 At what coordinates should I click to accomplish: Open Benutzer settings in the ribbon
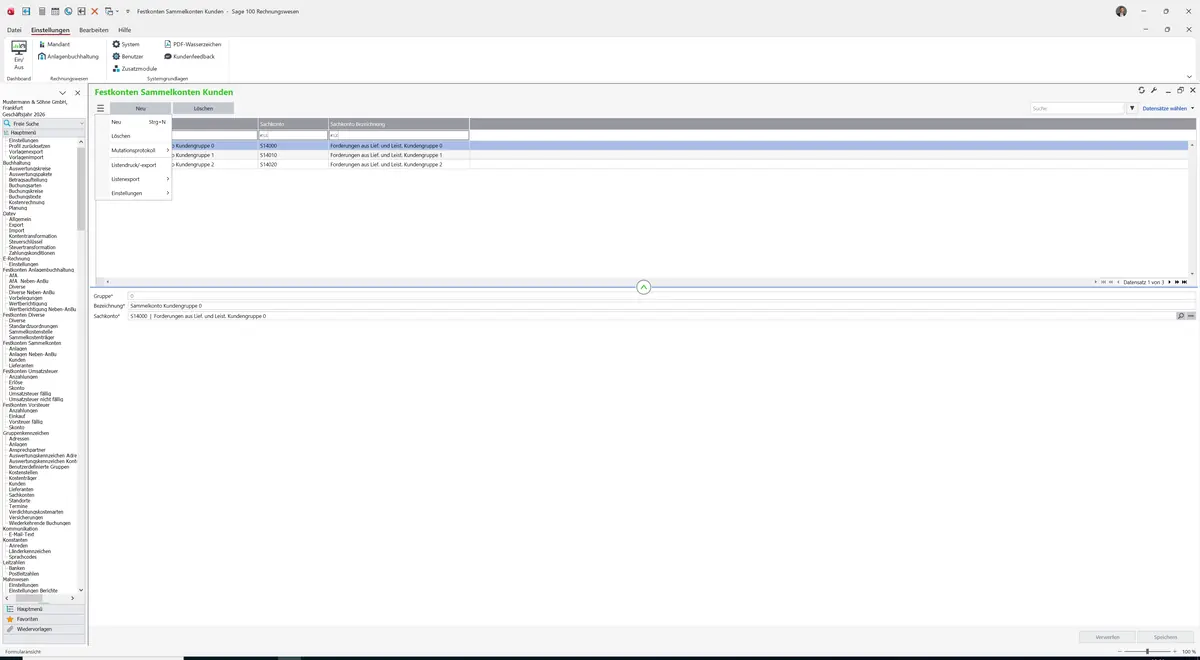(x=128, y=56)
